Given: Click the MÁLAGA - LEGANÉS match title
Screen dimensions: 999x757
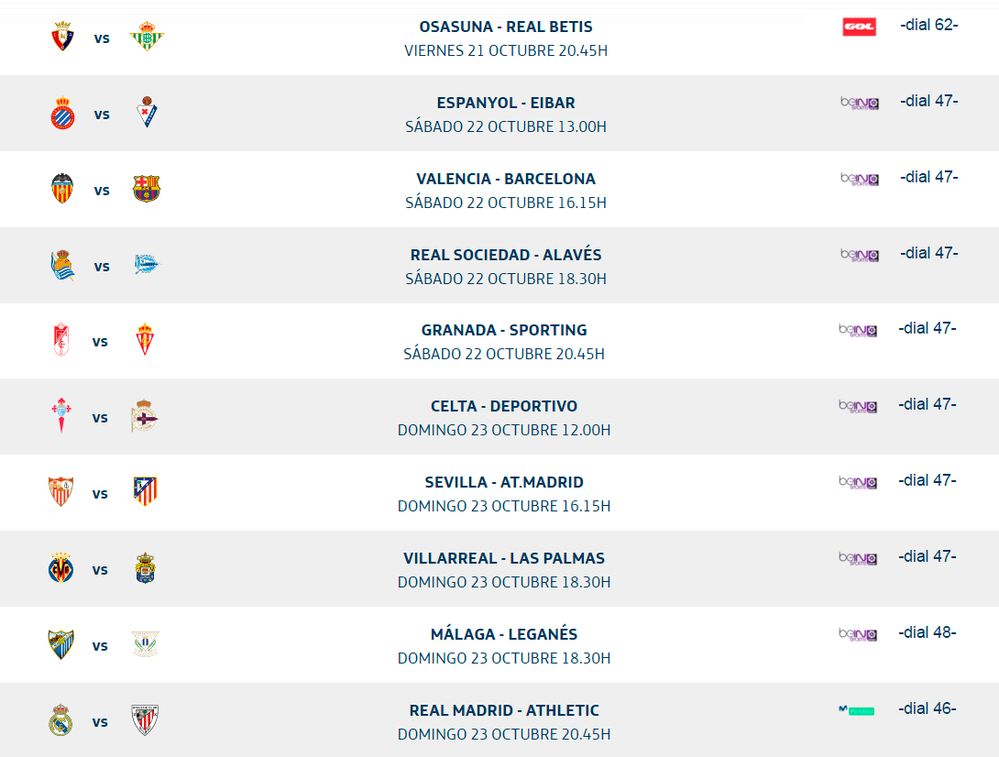Looking at the screenshot, I should pos(503,633).
